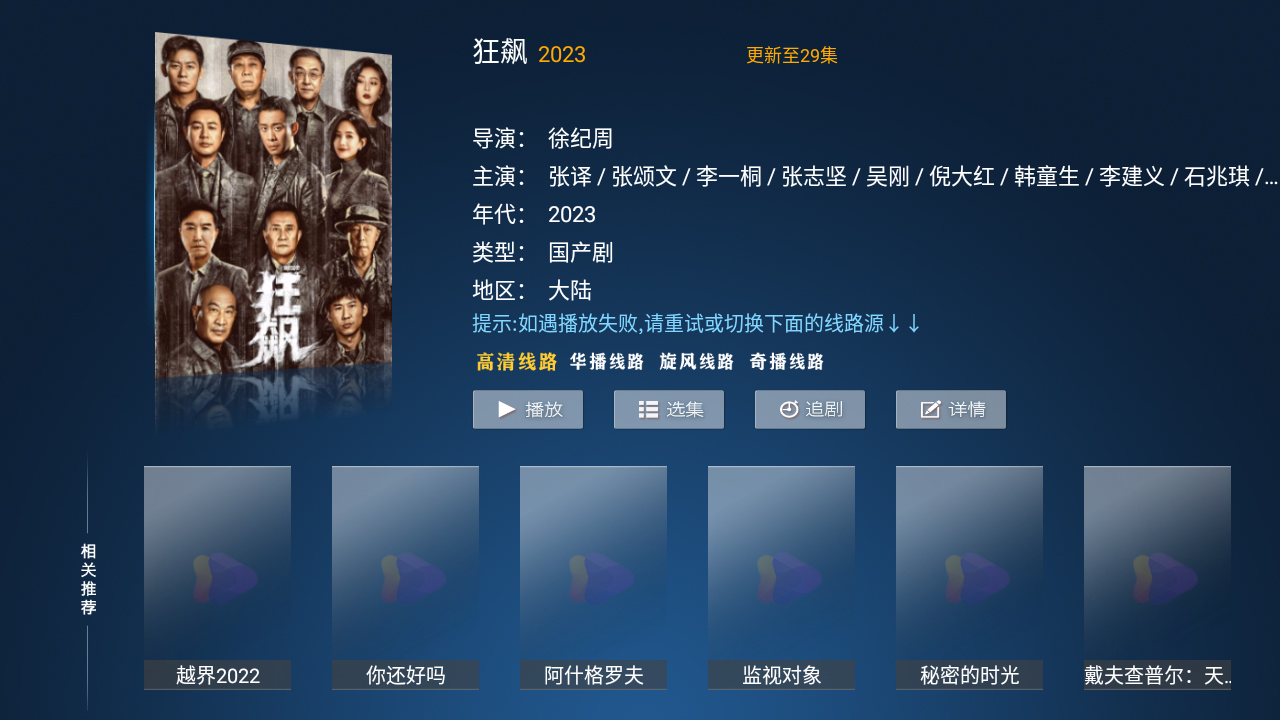Open the 监视对象 recommendation
This screenshot has height=720, width=1280.
pos(781,578)
